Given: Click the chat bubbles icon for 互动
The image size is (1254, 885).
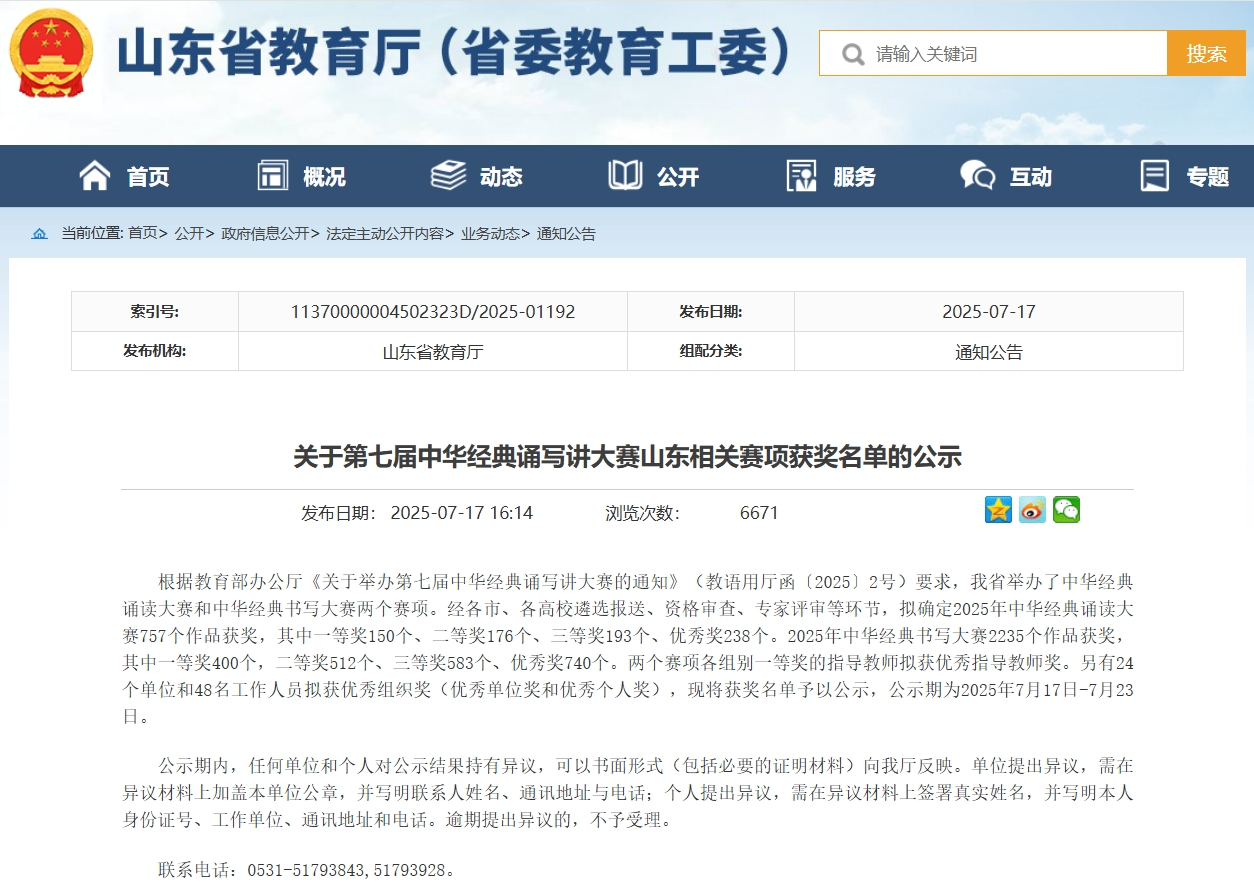Looking at the screenshot, I should 977,176.
